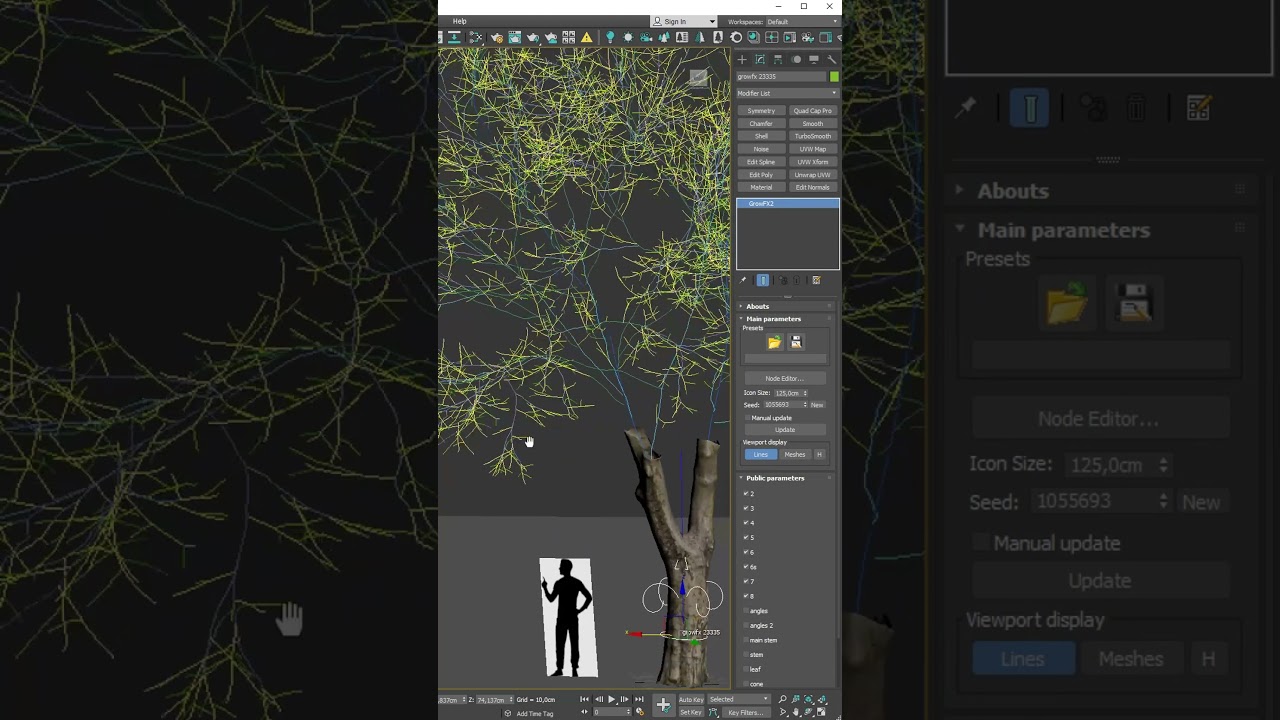The width and height of the screenshot is (1280, 720).
Task: Go to the start frame button
Action: [584, 699]
